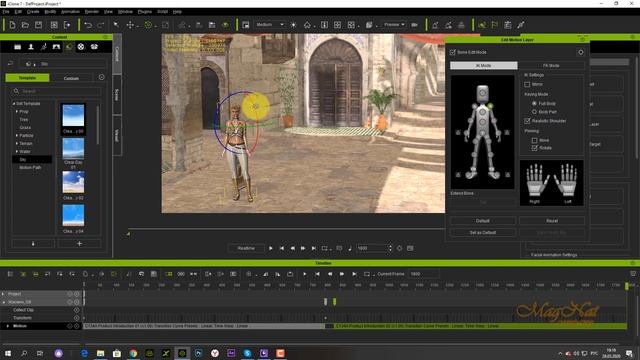Open gear settings in Edit Motion Layer
640x360 pixels.
(x=580, y=52)
